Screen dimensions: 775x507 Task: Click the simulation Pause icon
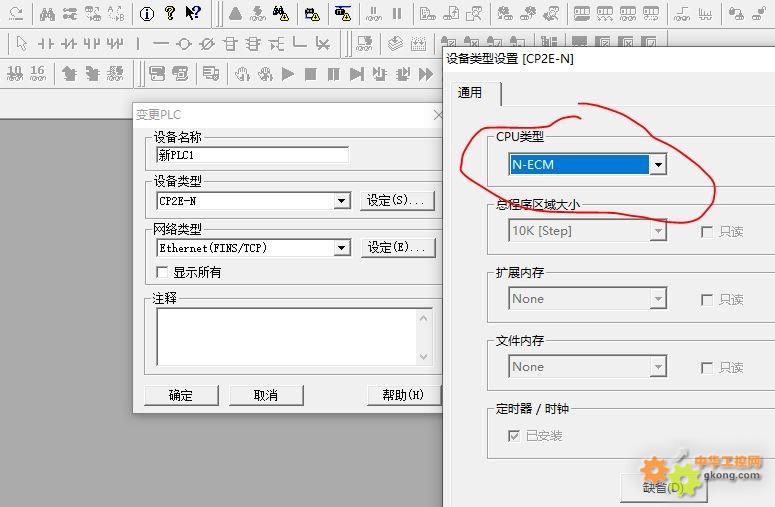tap(334, 75)
